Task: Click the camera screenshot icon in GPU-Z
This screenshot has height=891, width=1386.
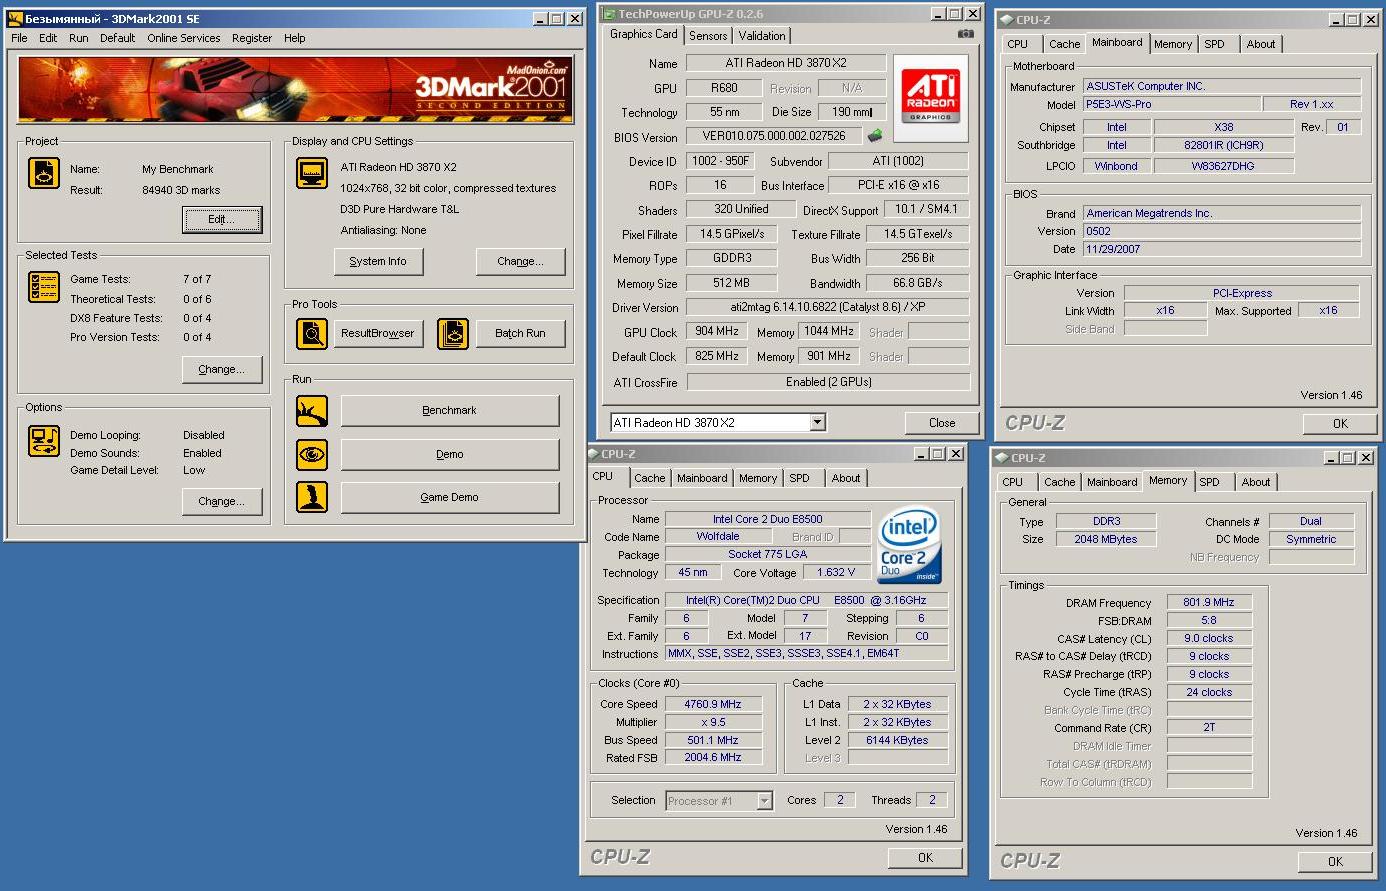Action: click(965, 34)
